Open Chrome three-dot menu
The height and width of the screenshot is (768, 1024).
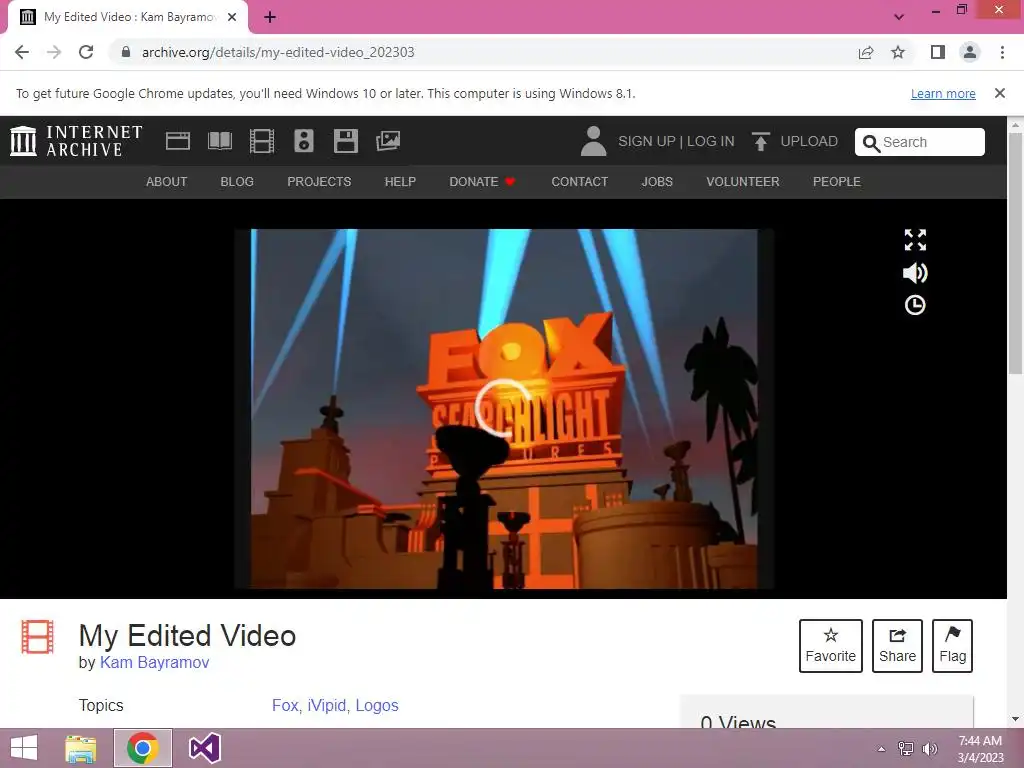(x=1002, y=52)
